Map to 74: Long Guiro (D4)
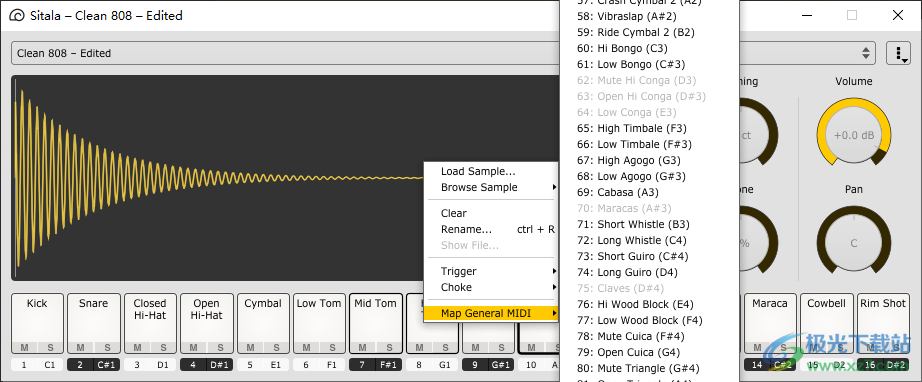 (x=649, y=272)
